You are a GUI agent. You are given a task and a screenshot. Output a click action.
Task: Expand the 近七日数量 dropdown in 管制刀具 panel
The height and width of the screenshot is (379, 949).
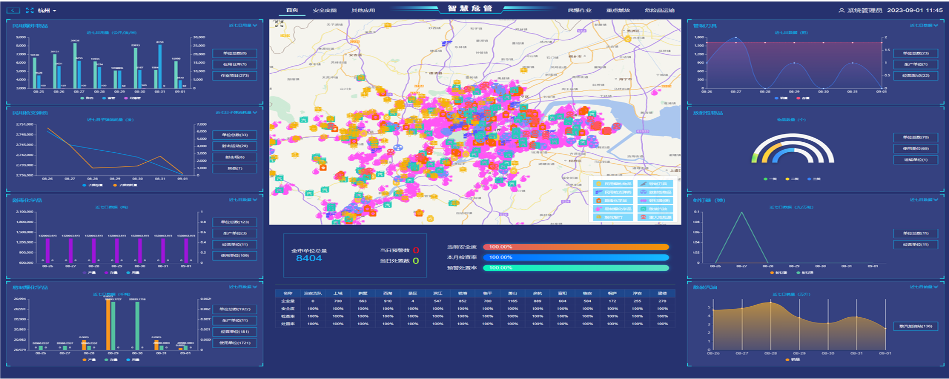click(924, 25)
